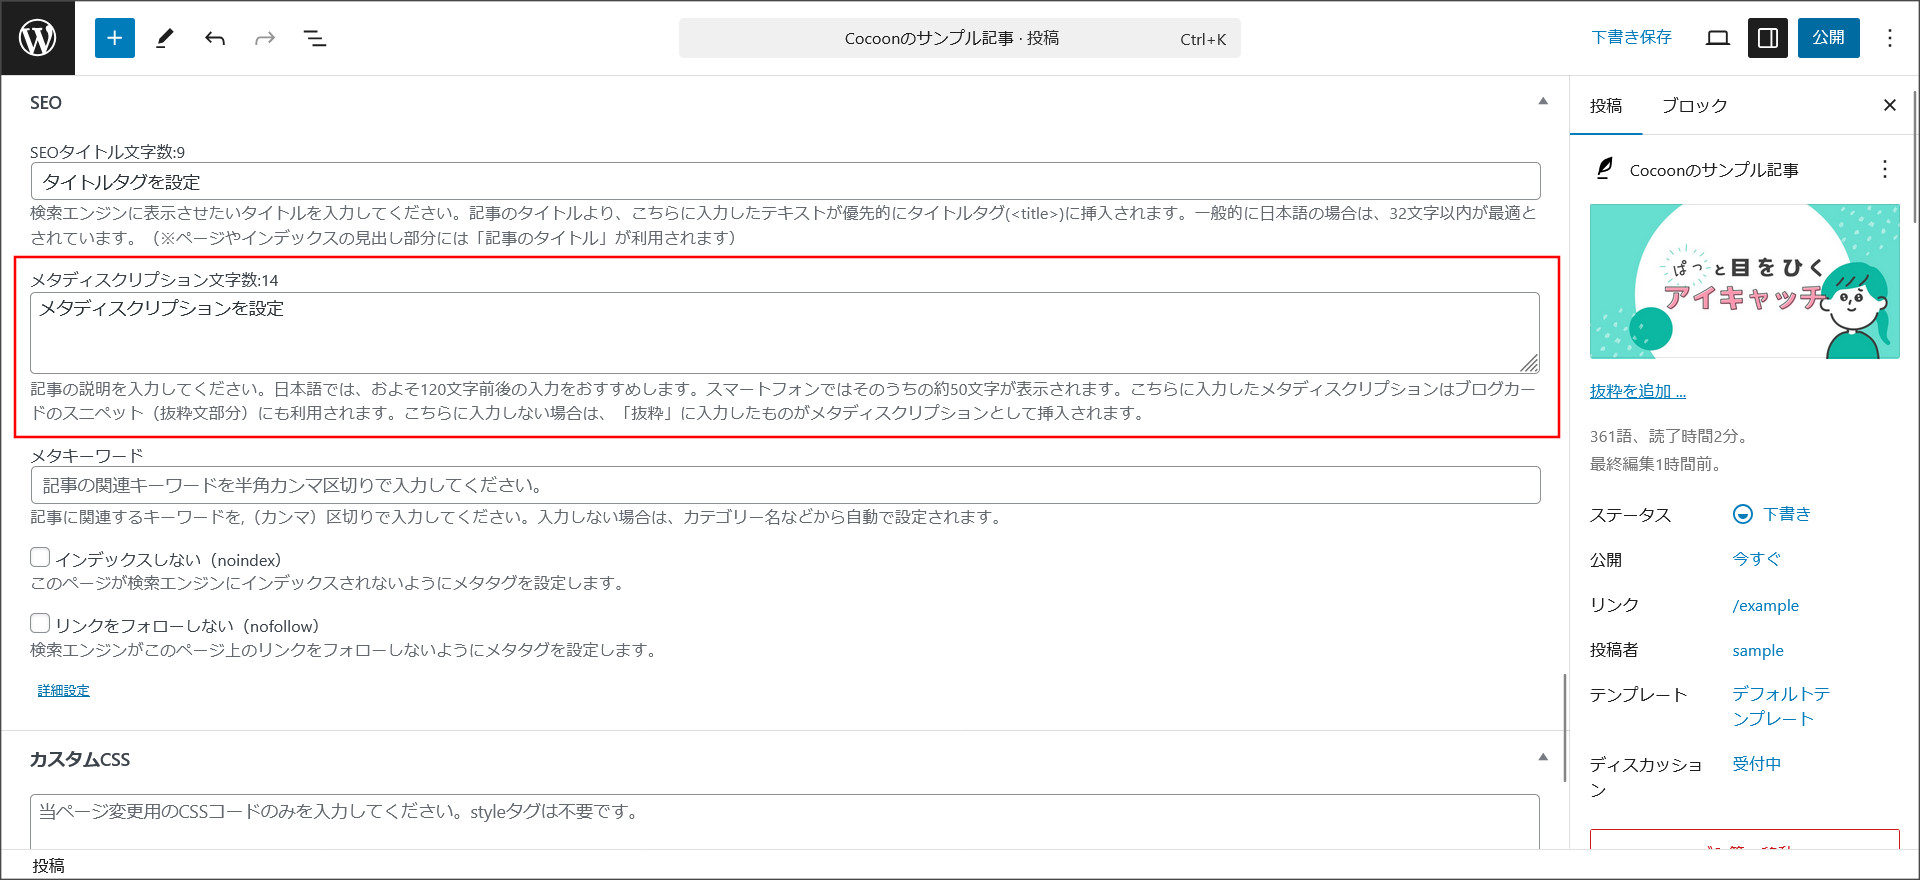This screenshot has height=880, width=1920.
Task: Change the author sample
Action: pos(1757,650)
